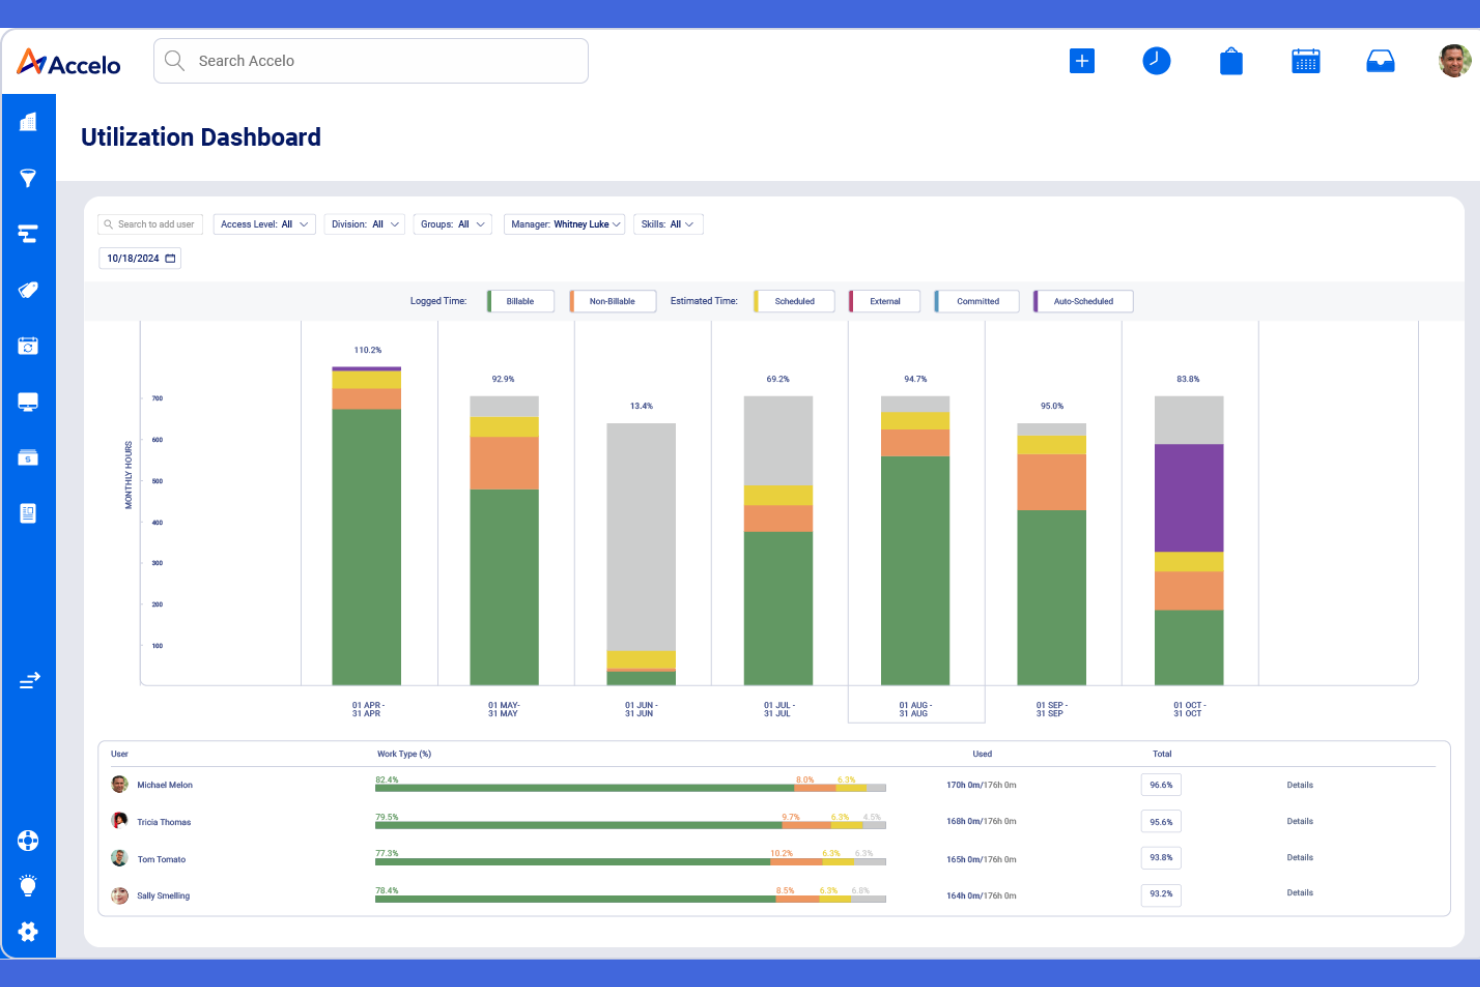Toggle the Non-Billable legend filter

[x=613, y=301]
